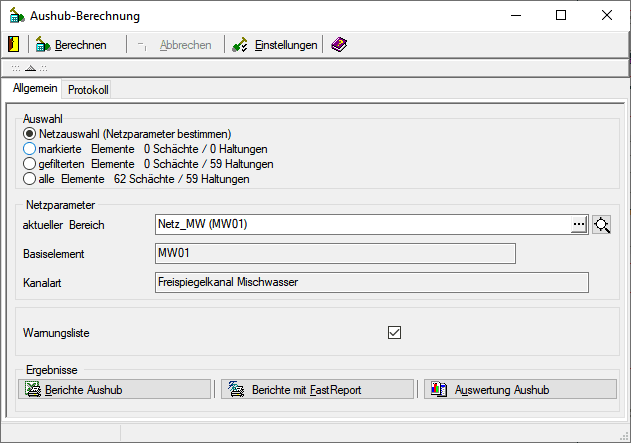Open Einstellungen settings
Viewport: 631px width, 443px height.
pos(275,45)
